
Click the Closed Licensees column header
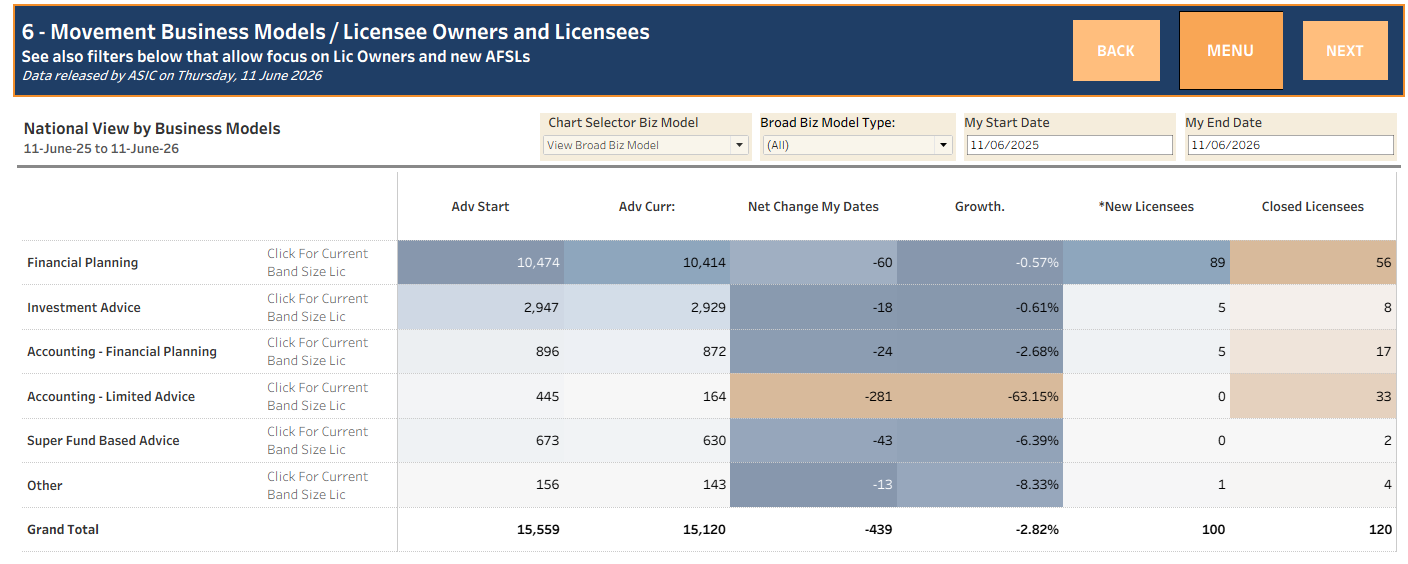pos(1312,206)
